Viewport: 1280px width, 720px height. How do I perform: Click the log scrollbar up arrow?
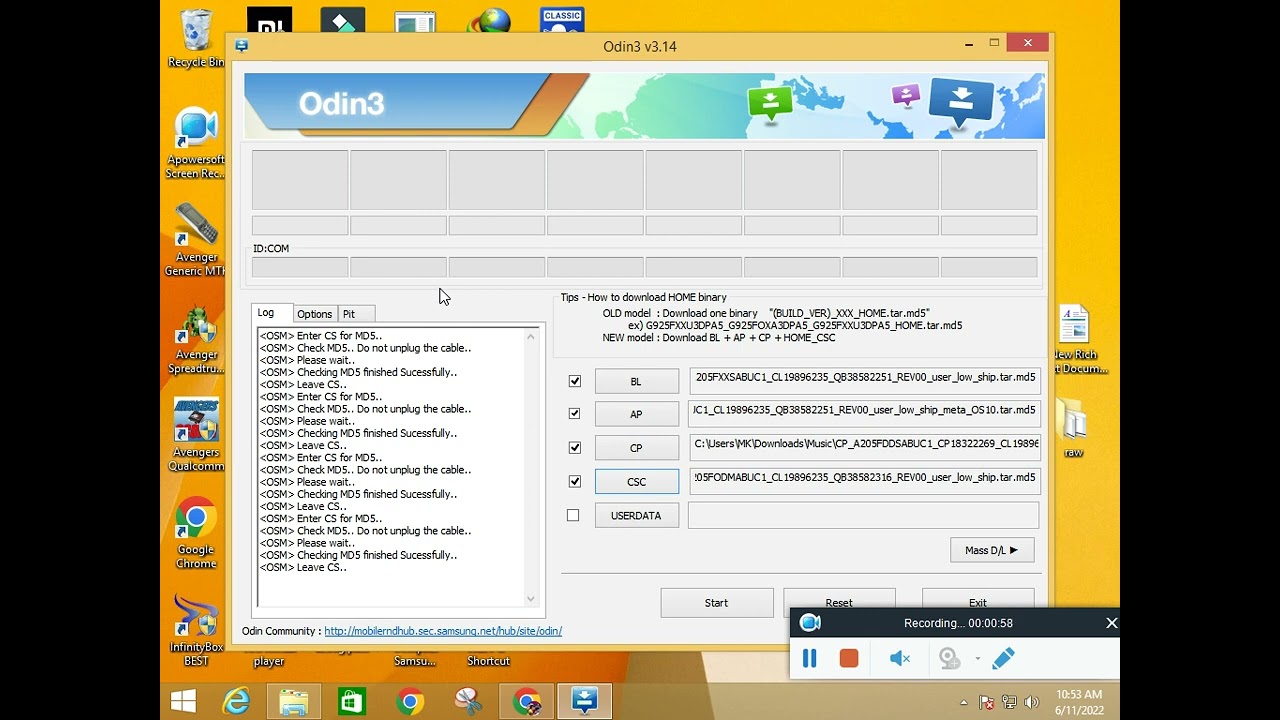(531, 337)
